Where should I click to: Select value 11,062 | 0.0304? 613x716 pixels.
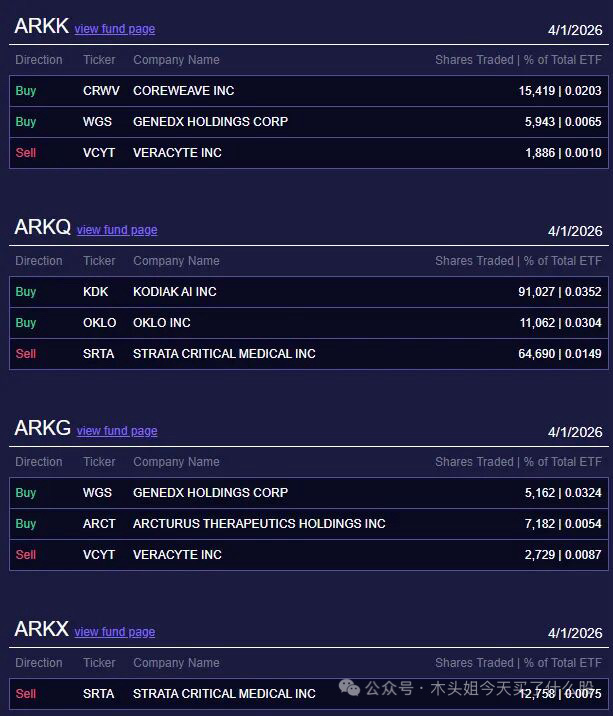click(x=560, y=323)
